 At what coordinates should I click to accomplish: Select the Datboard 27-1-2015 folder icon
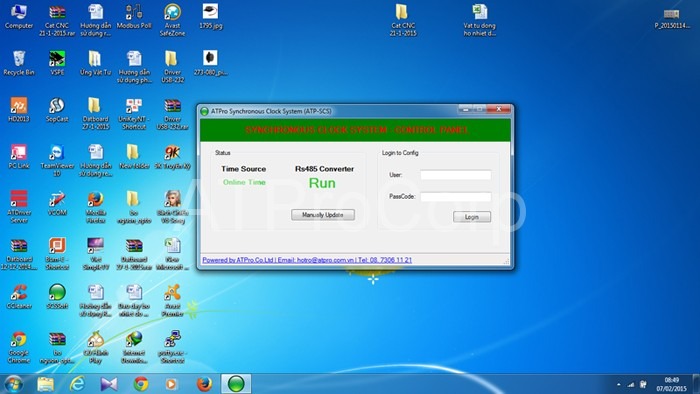click(x=96, y=114)
